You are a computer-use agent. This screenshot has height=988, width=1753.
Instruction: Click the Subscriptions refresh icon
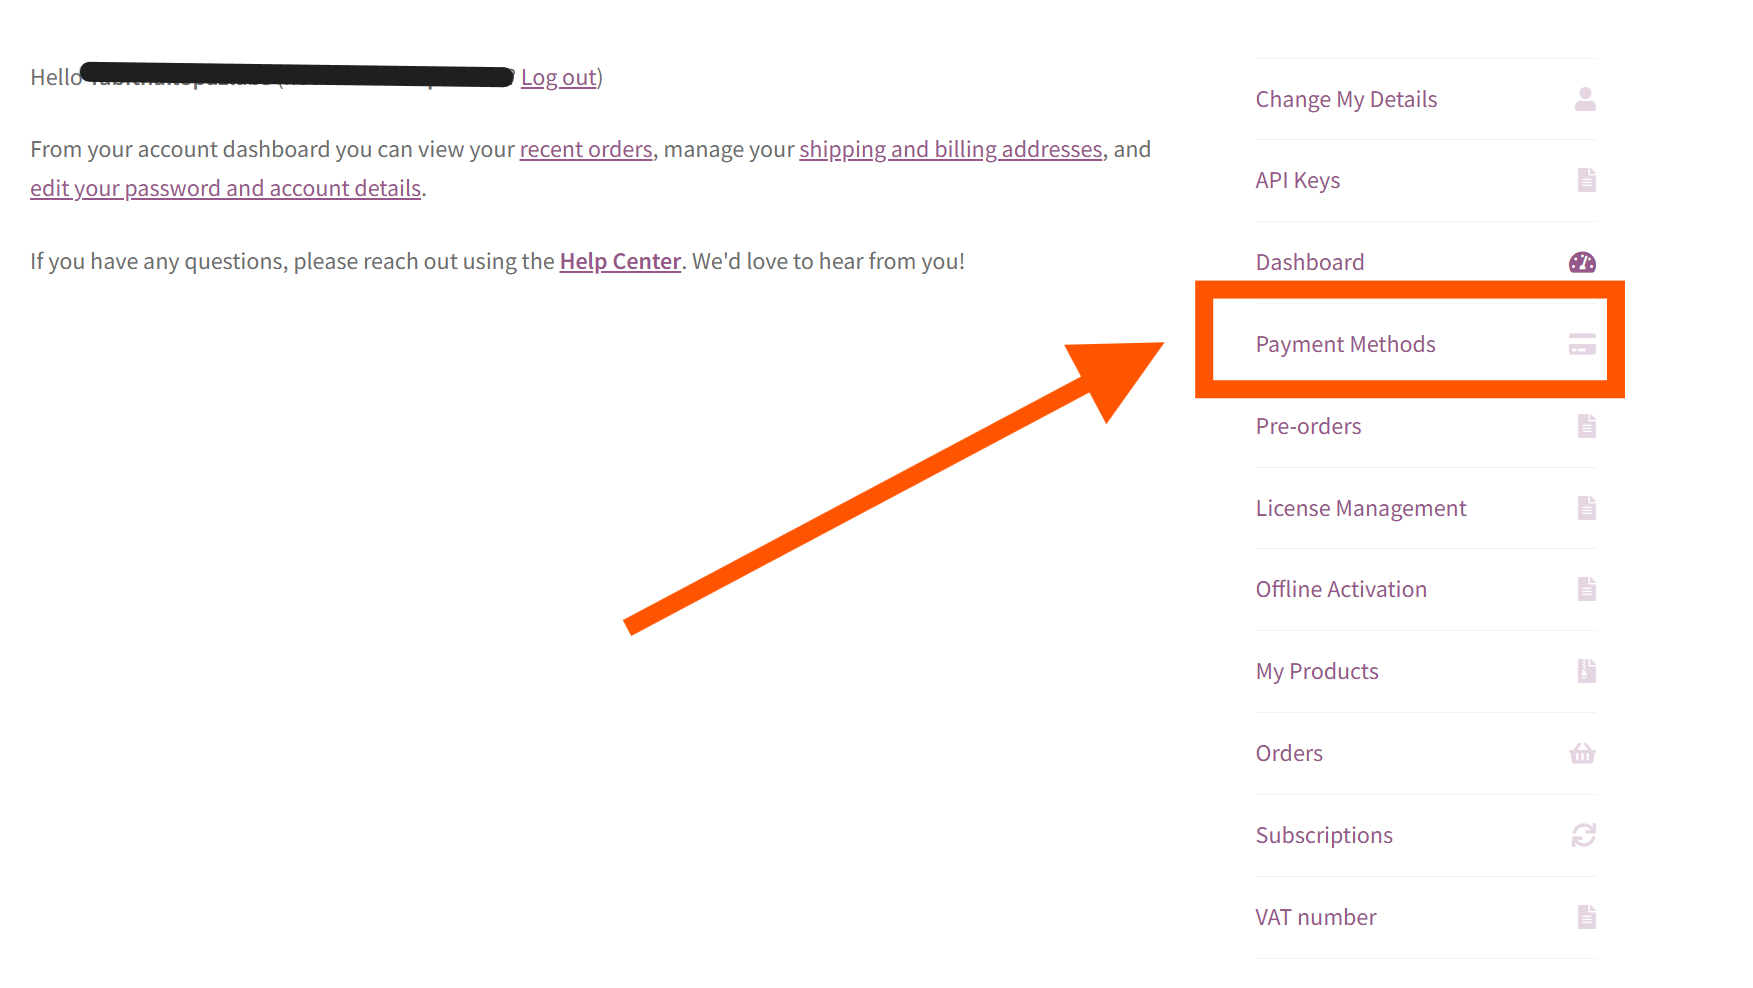click(1583, 835)
